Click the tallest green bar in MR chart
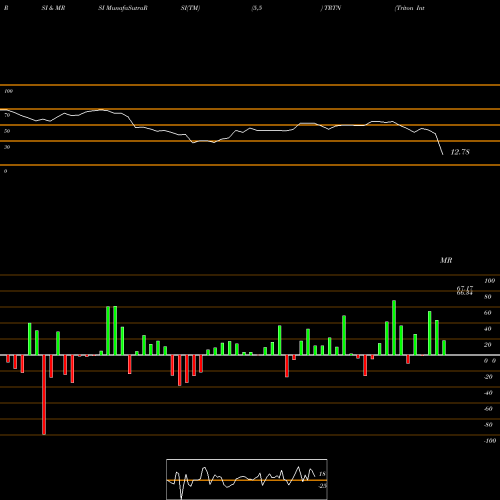The width and height of the screenshot is (500, 500). tap(394, 328)
